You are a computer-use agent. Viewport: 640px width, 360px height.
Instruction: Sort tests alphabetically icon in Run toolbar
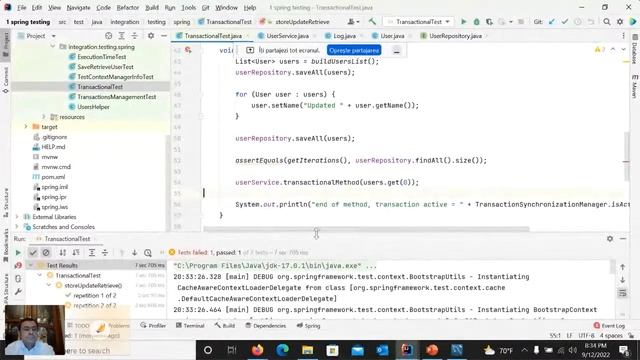[62, 253]
